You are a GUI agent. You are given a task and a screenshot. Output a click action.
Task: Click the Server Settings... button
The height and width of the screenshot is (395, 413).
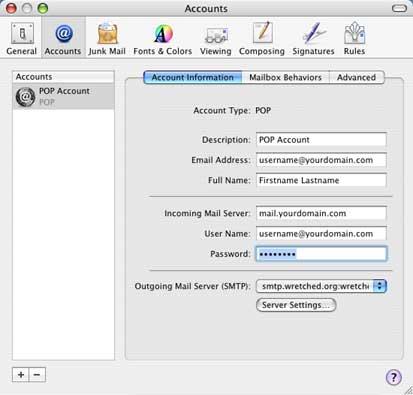click(x=296, y=305)
